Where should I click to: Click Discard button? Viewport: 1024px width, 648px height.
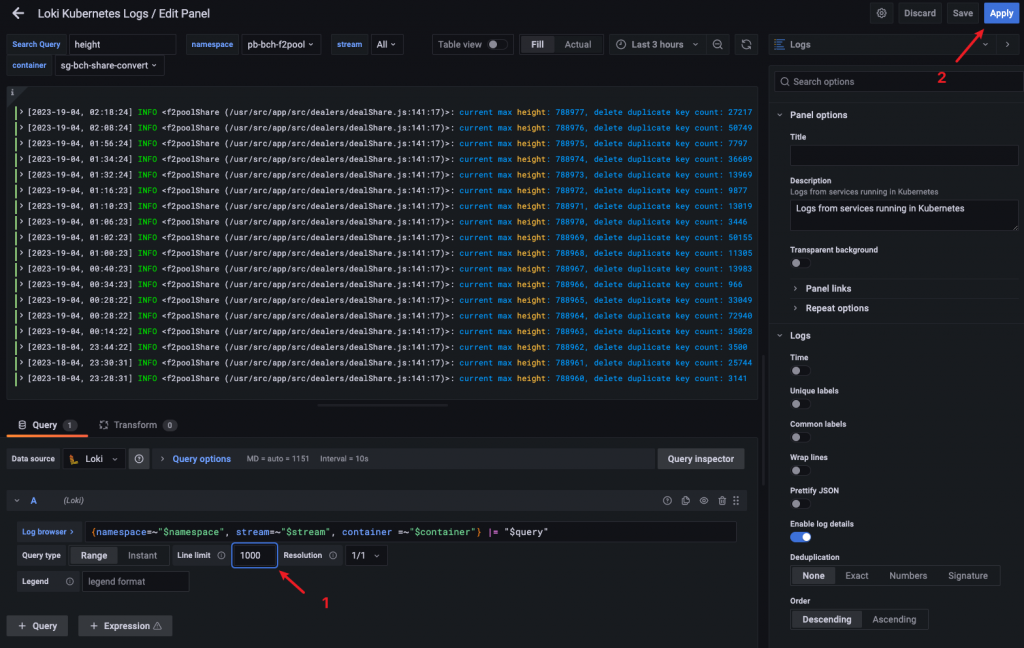click(920, 13)
